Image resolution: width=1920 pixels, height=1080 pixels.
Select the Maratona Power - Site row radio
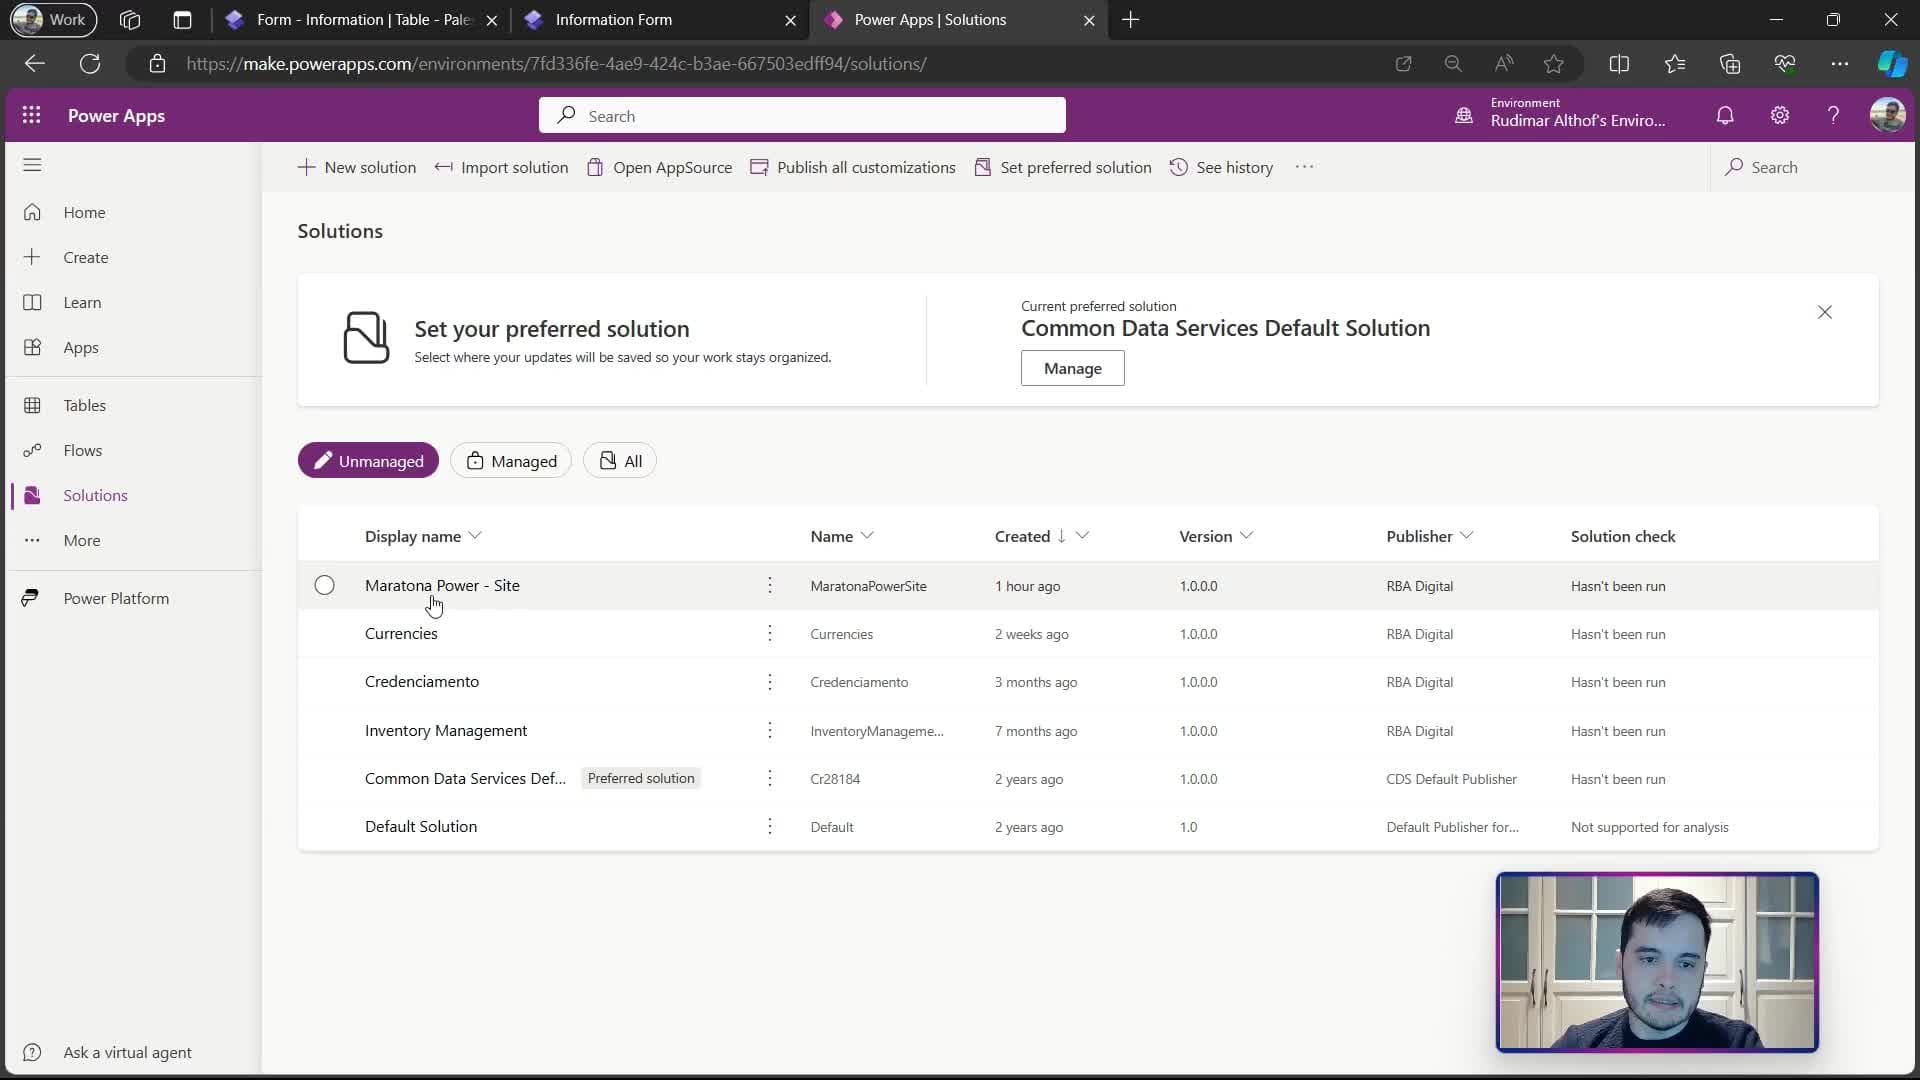point(324,586)
